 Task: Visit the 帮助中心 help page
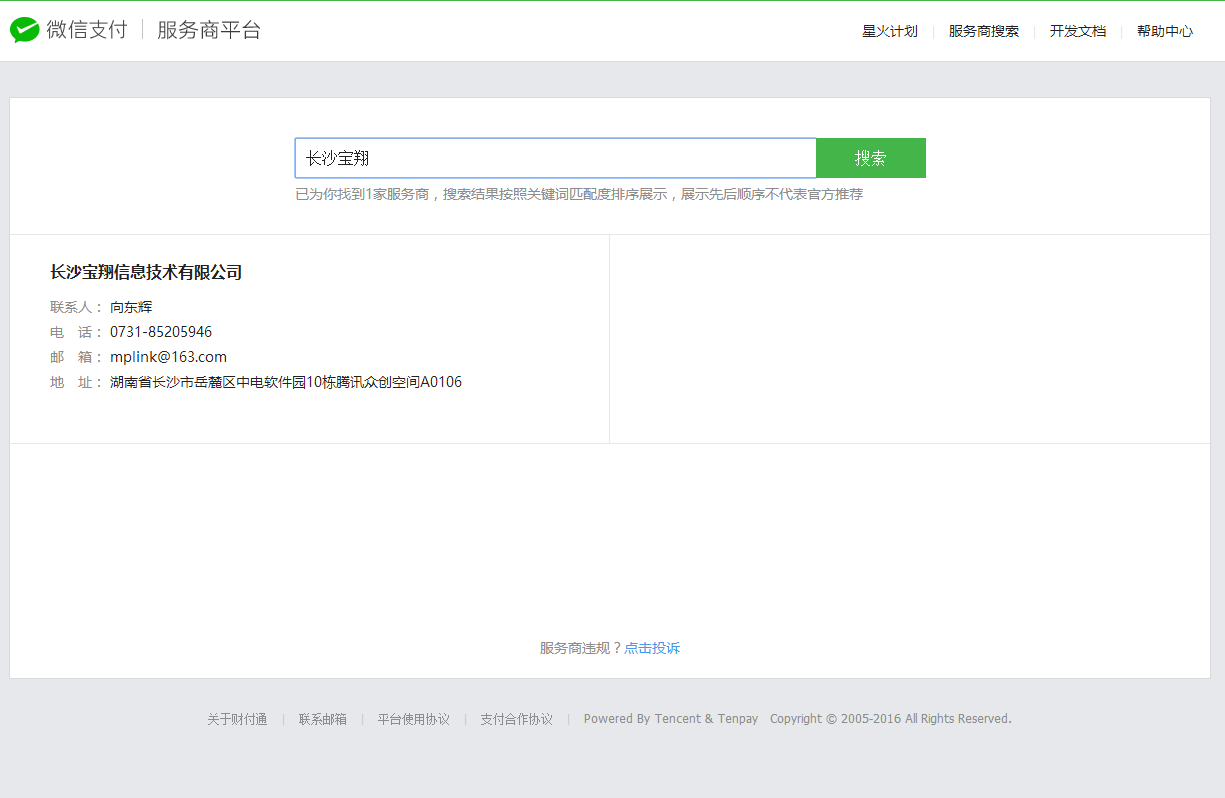[x=1164, y=31]
